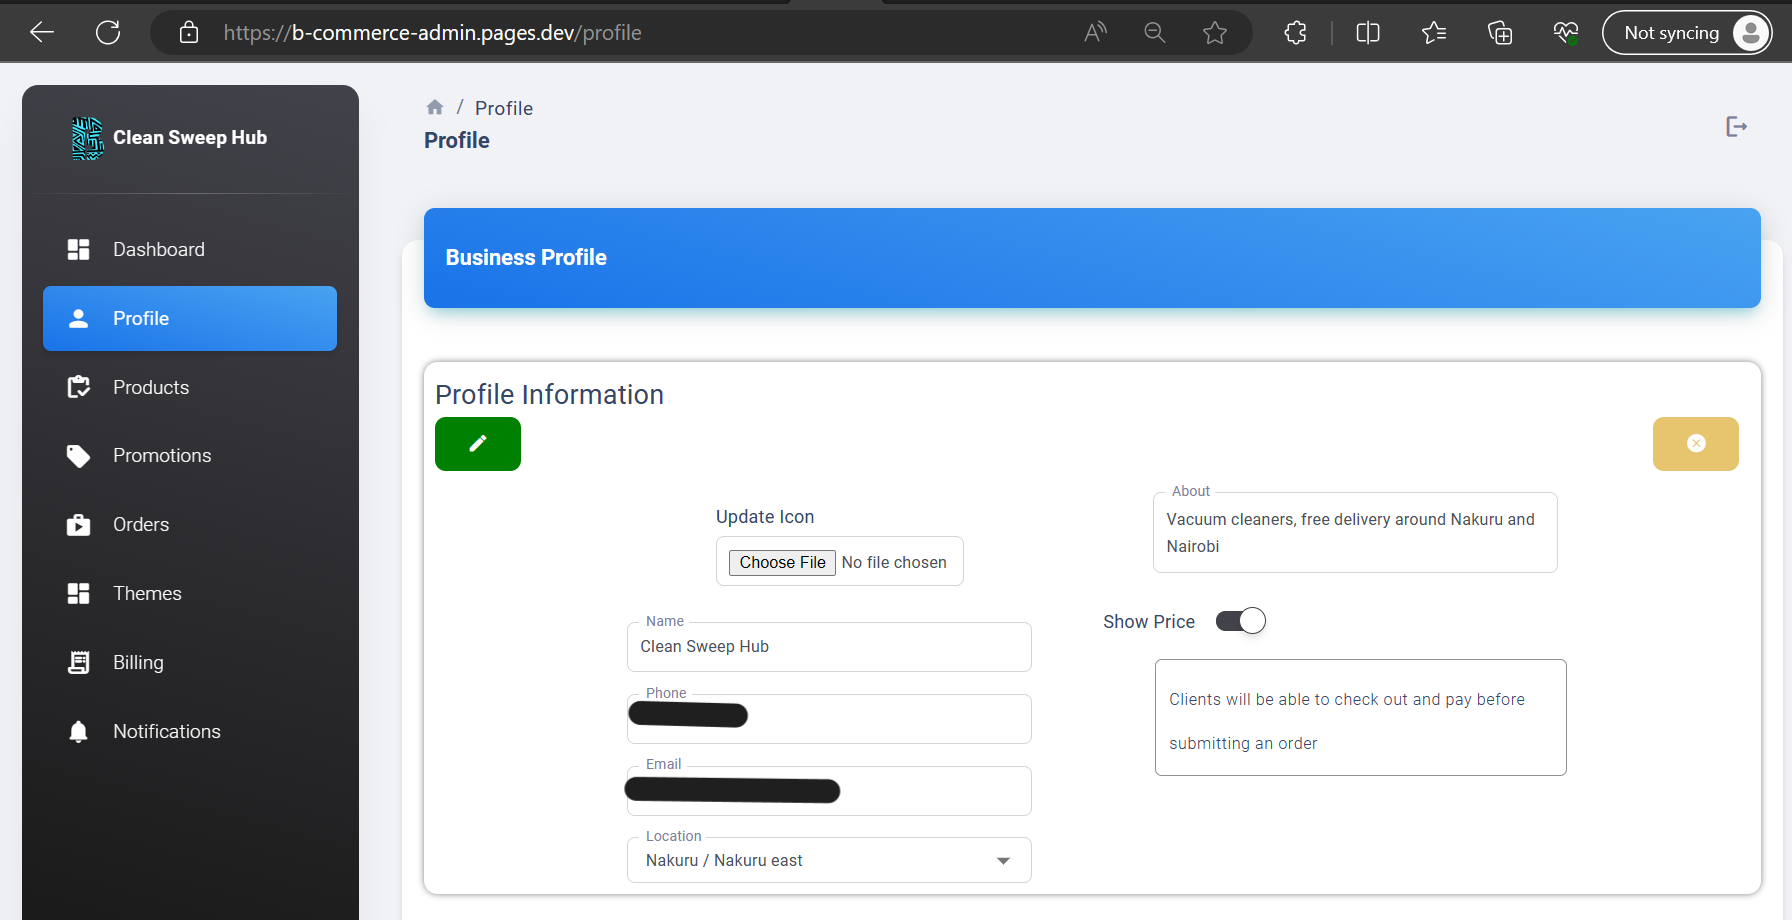View Notifications in sidebar

tap(166, 732)
